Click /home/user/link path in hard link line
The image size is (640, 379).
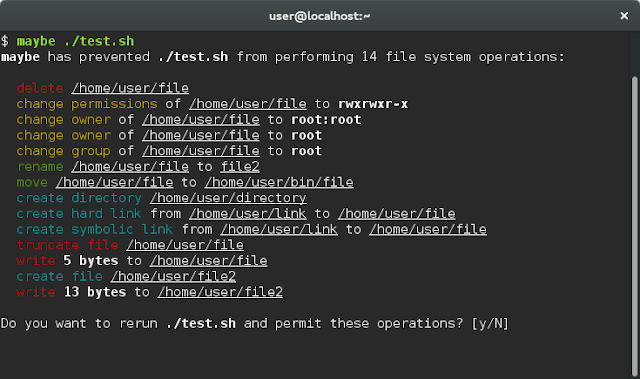tap(248, 214)
